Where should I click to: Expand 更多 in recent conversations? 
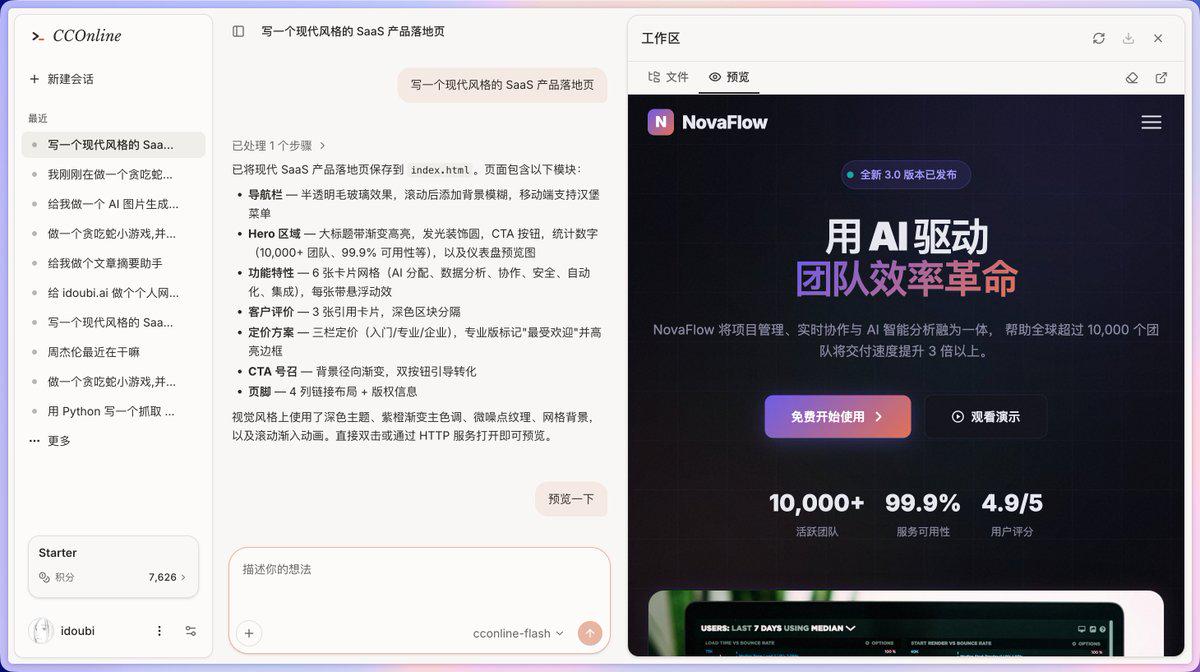pyautogui.click(x=50, y=440)
